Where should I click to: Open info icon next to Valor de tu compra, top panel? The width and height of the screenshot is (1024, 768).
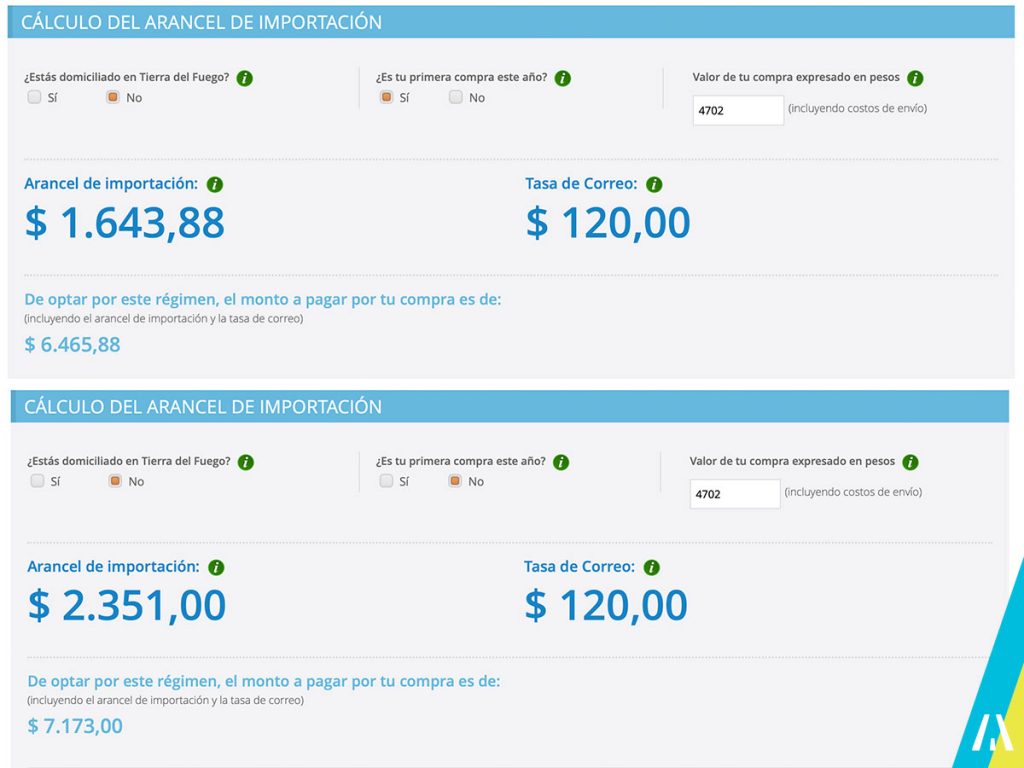[915, 78]
